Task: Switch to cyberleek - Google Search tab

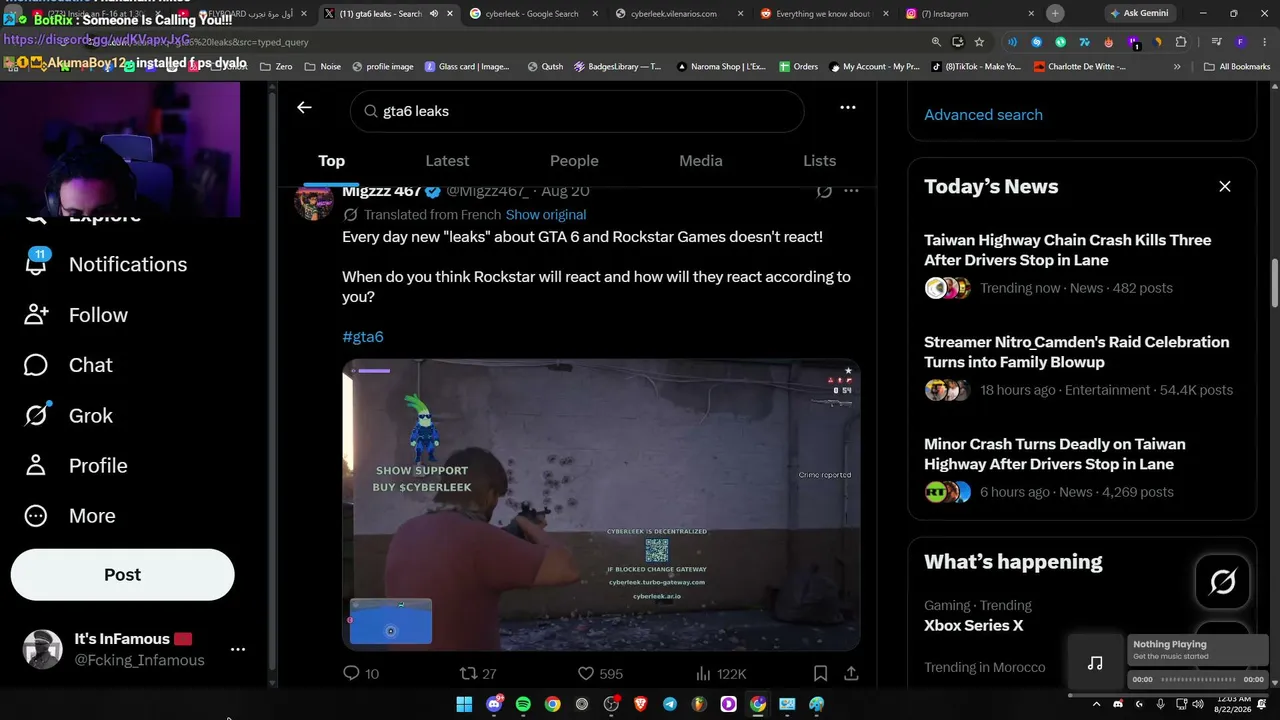Action: pos(531,14)
